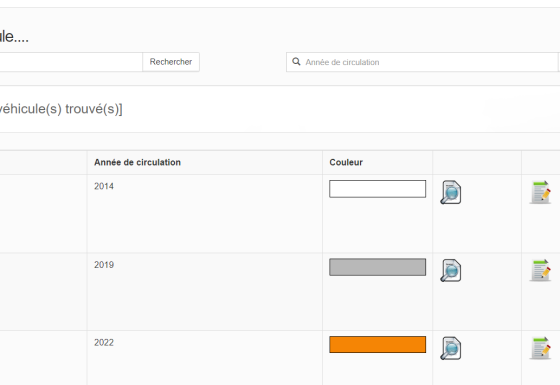Edit icon for the 2014 vehicle row
Viewport: 560px width, 385px height.
540,192
